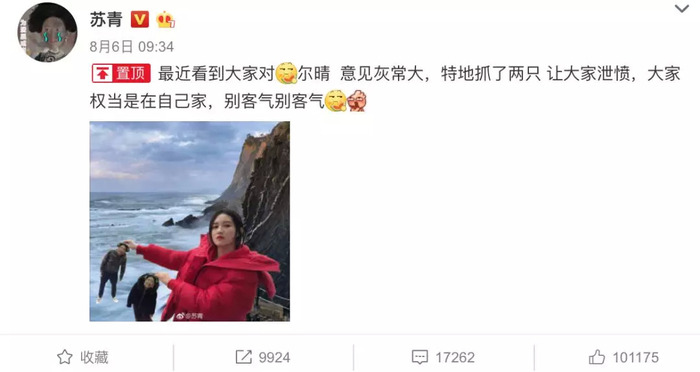Click the yummy-face emoji after 别客气
This screenshot has width=700, height=372.
click(335, 101)
